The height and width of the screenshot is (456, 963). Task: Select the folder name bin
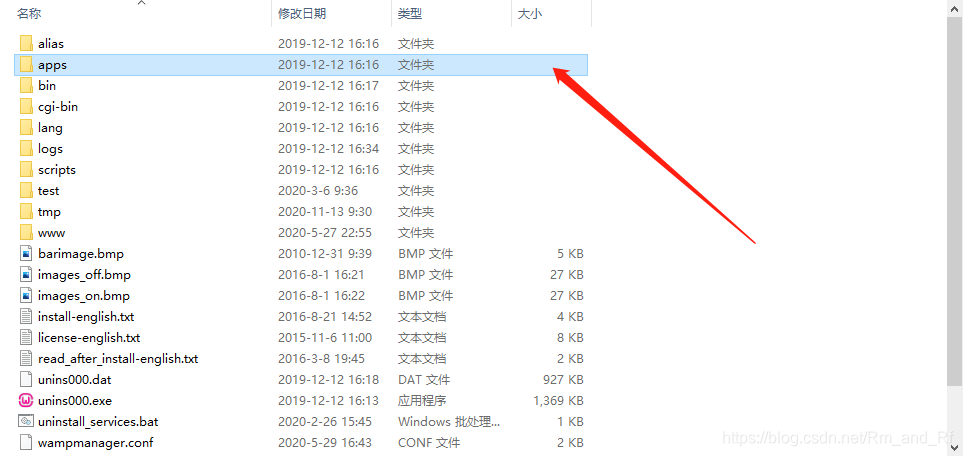[47, 85]
